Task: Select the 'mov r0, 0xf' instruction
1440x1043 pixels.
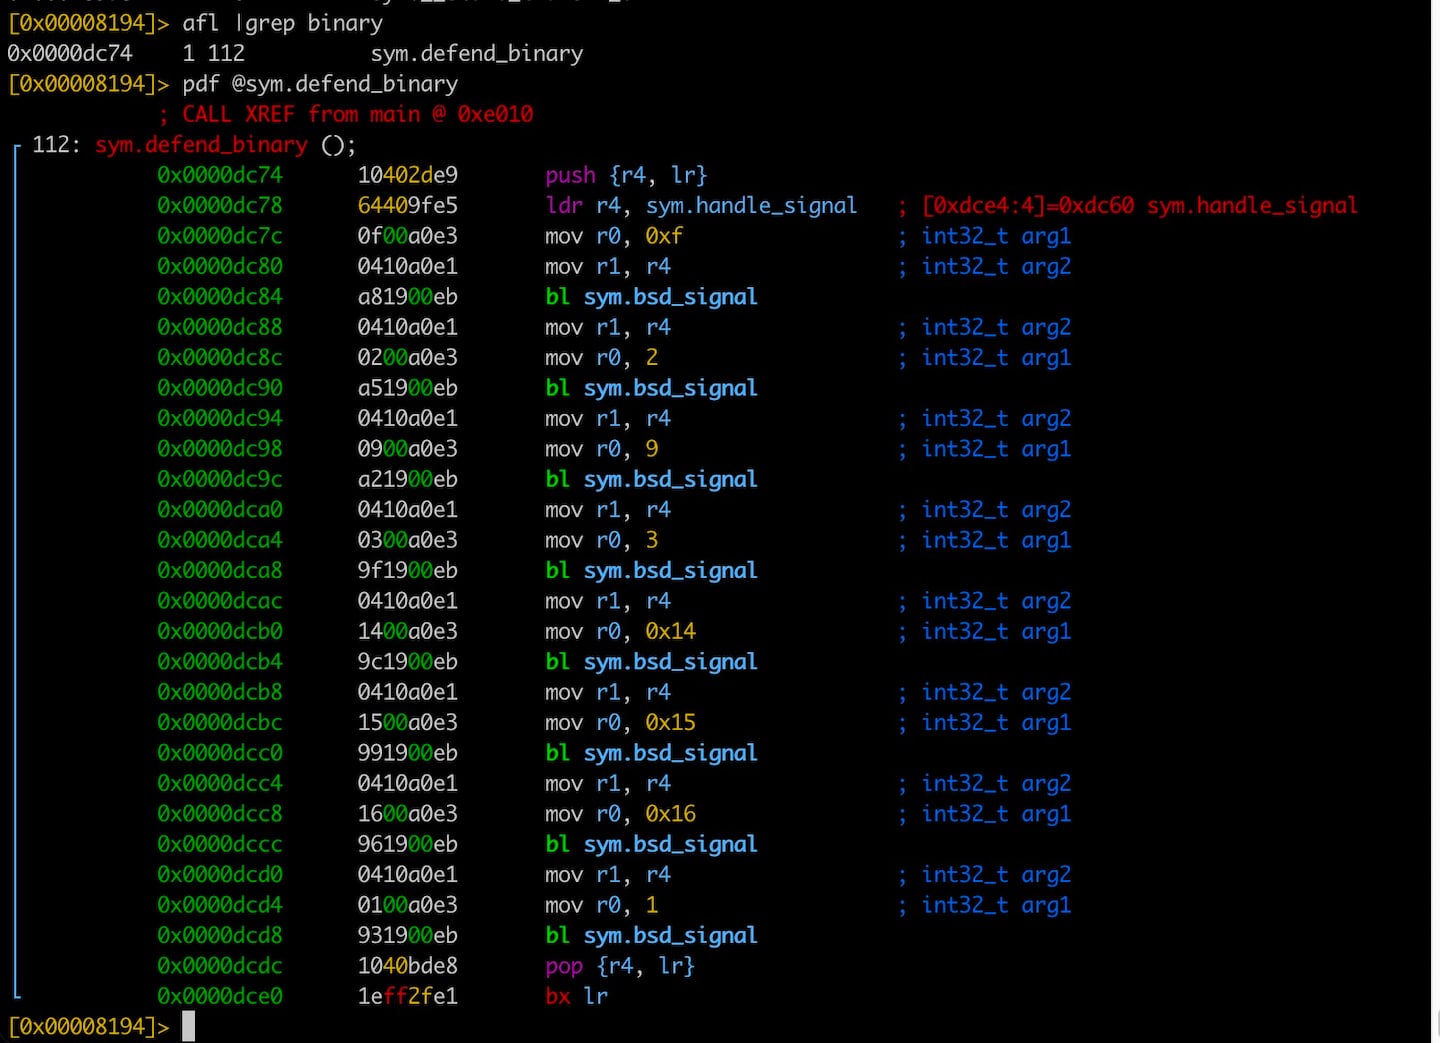Action: tap(614, 236)
